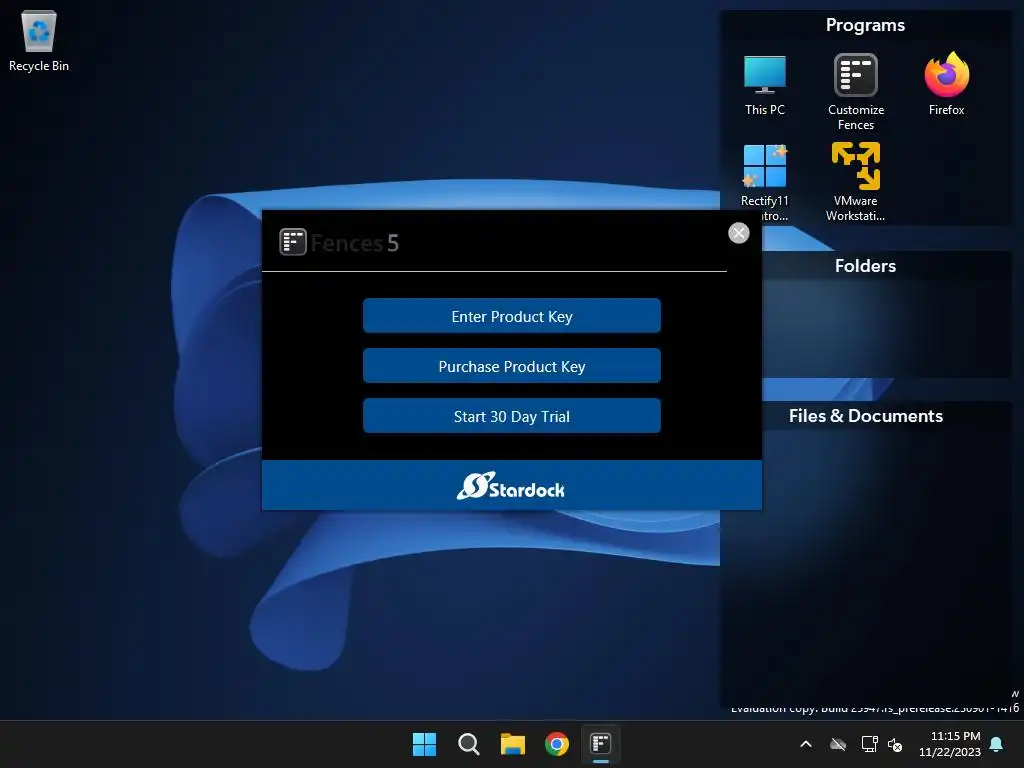Start the 30 Day Trial

click(511, 416)
